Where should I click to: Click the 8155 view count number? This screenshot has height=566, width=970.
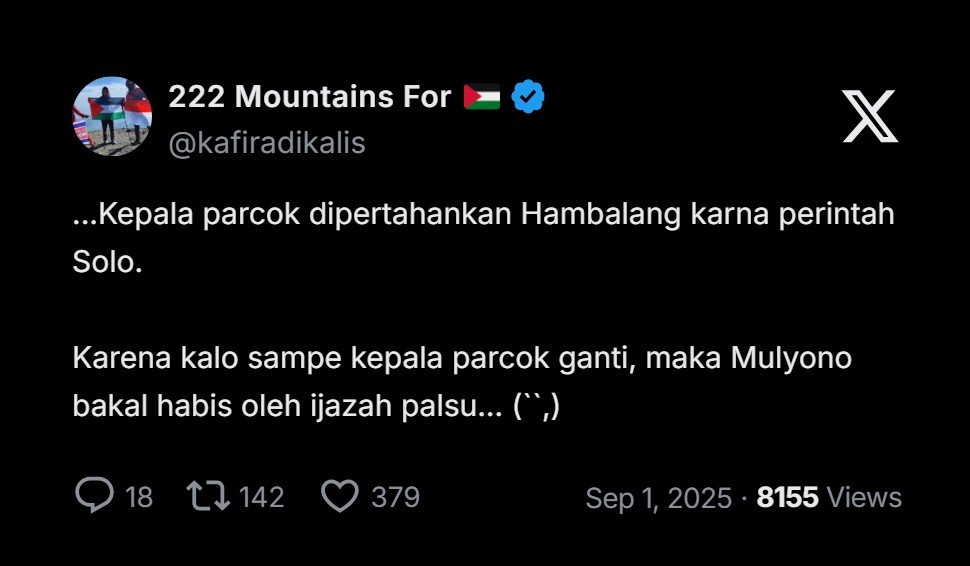click(x=788, y=498)
